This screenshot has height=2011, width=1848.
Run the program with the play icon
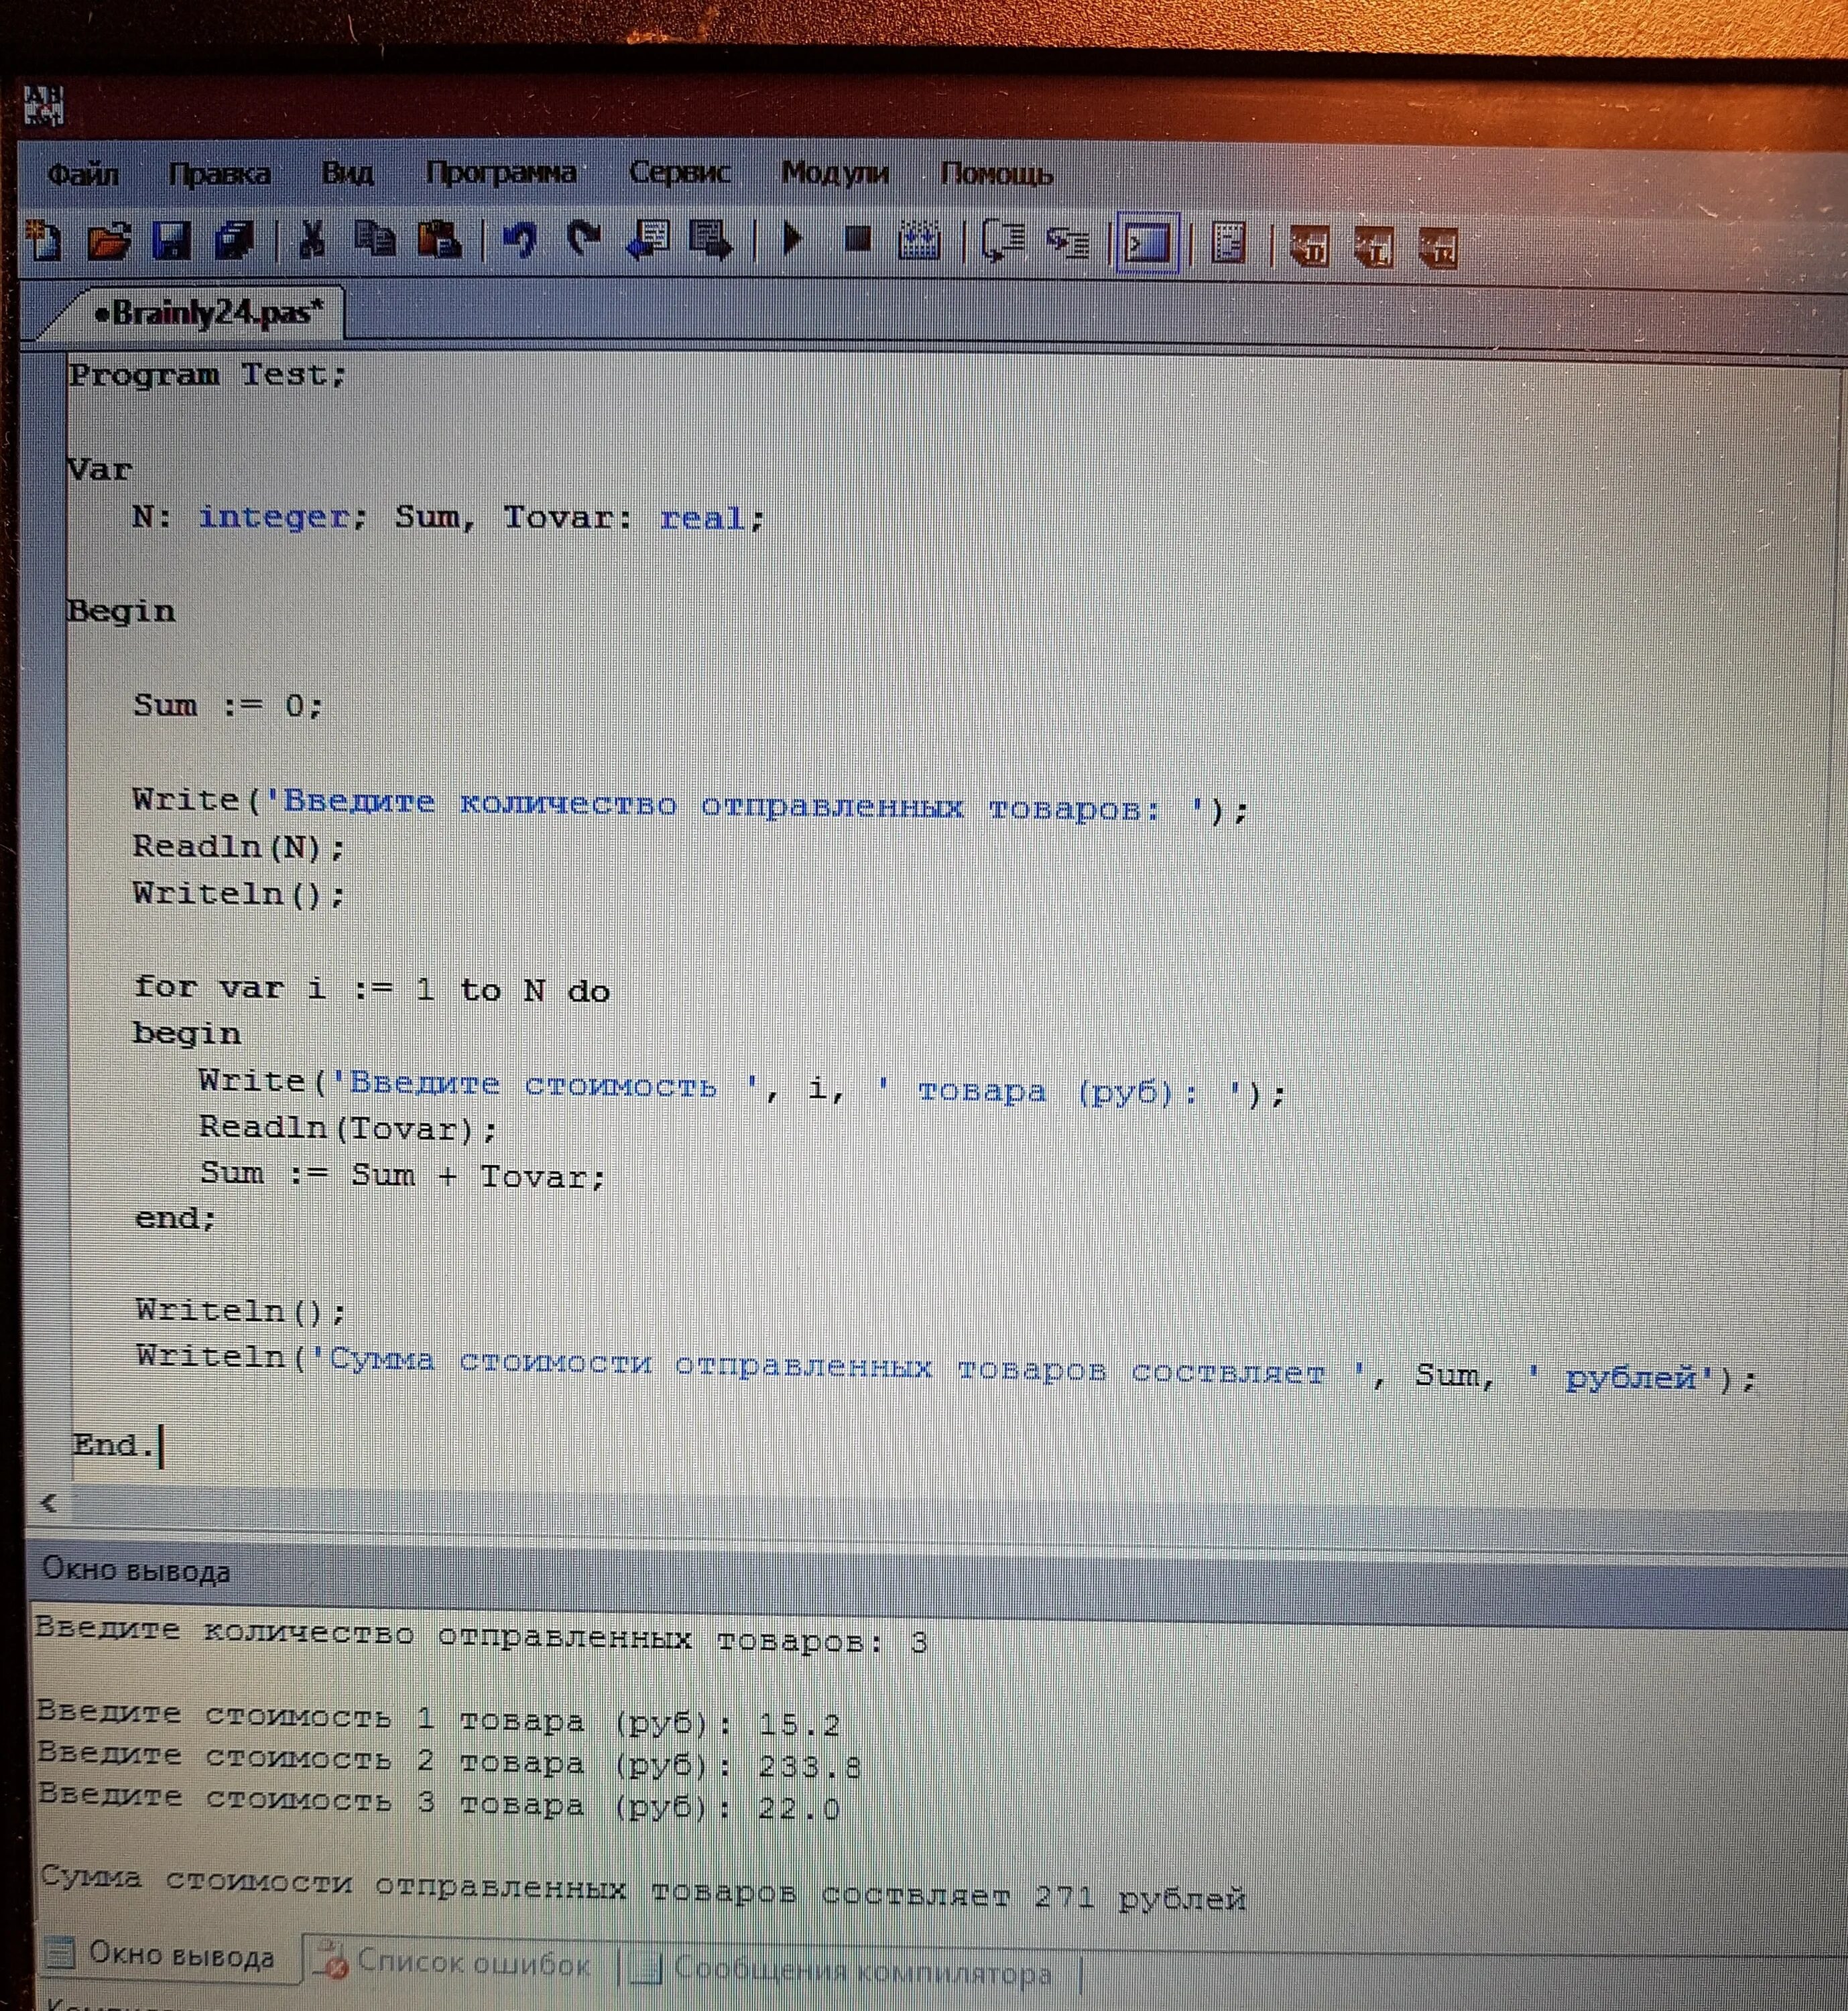click(x=793, y=240)
